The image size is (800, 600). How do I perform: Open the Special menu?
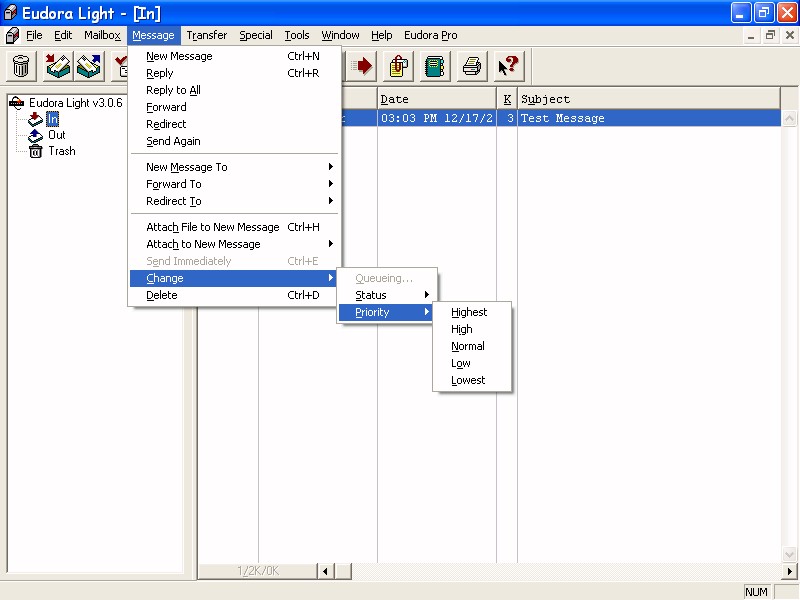(x=256, y=35)
